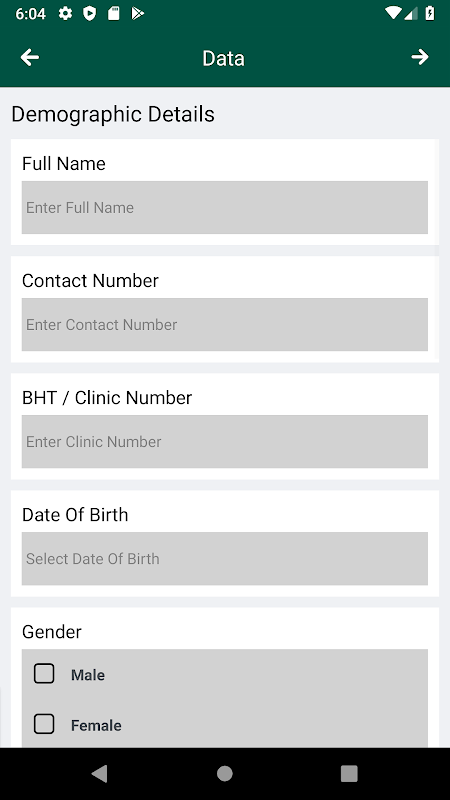Check the Female gender checkbox
This screenshot has width=450, height=800.
point(44,724)
